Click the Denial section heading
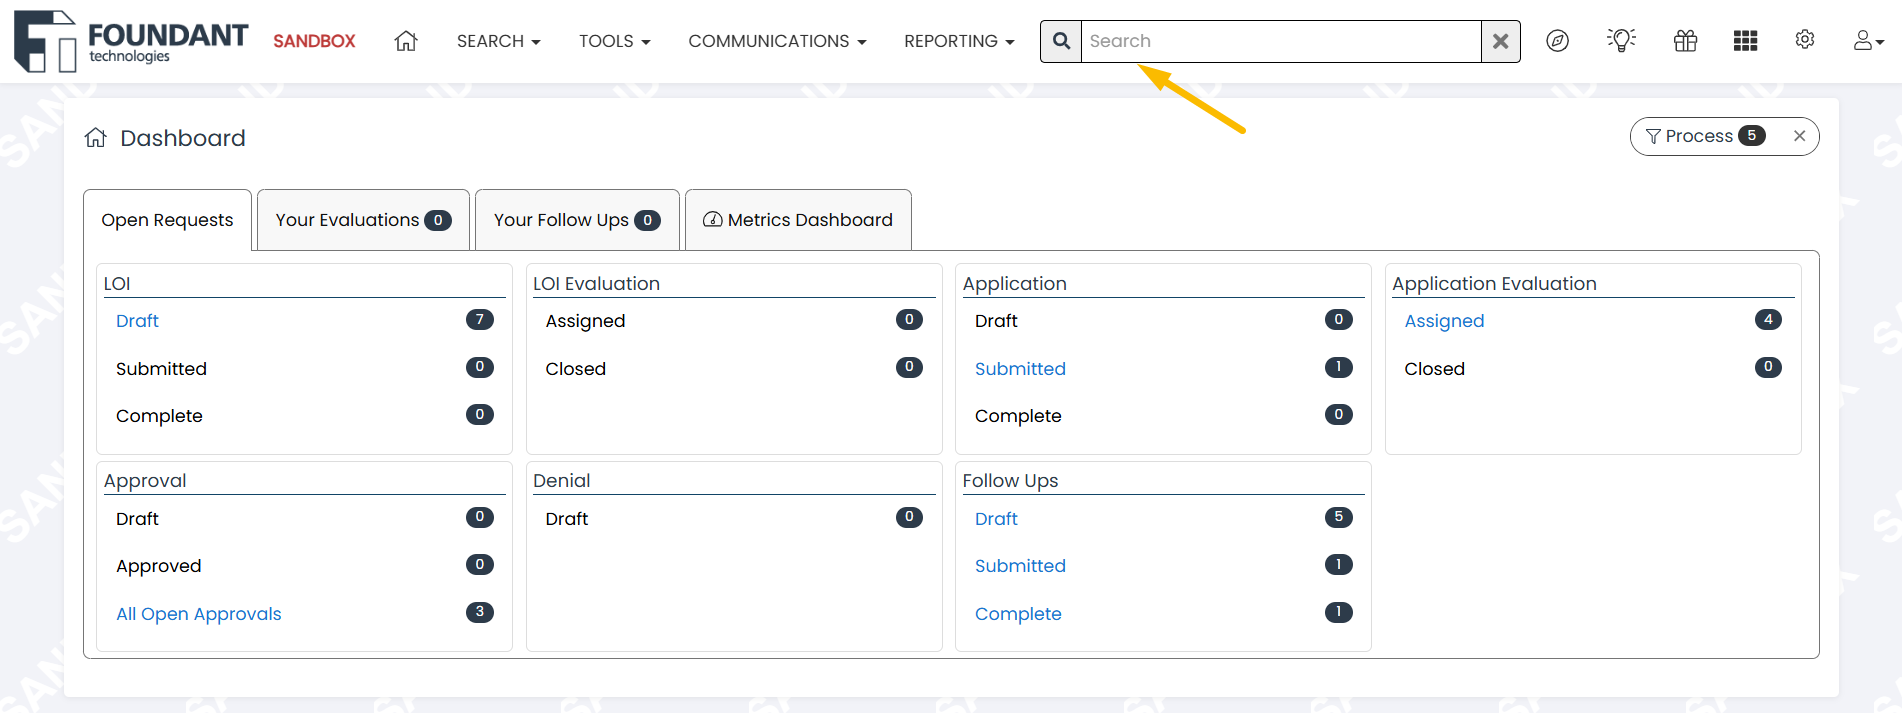 coord(561,481)
